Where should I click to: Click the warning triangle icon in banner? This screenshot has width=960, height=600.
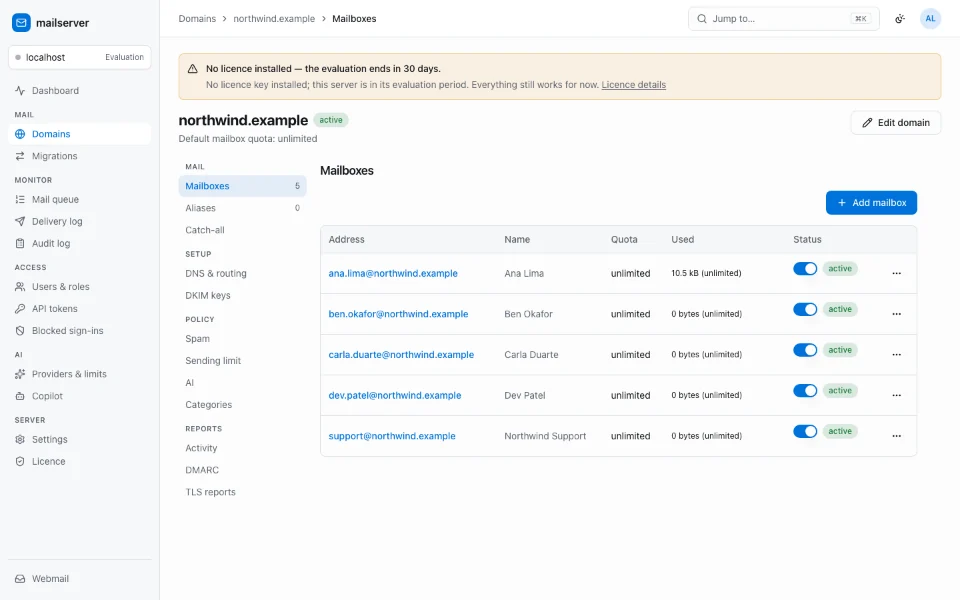click(x=192, y=69)
